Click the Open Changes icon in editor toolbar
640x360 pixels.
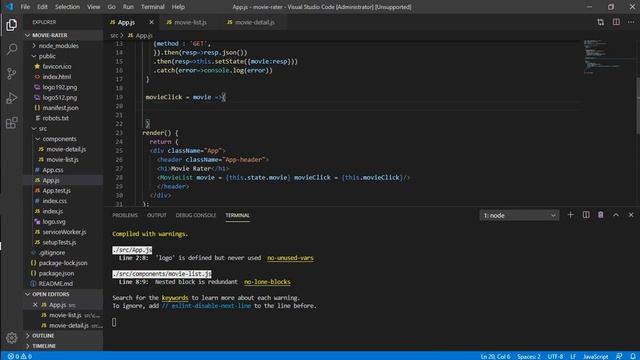coord(600,22)
